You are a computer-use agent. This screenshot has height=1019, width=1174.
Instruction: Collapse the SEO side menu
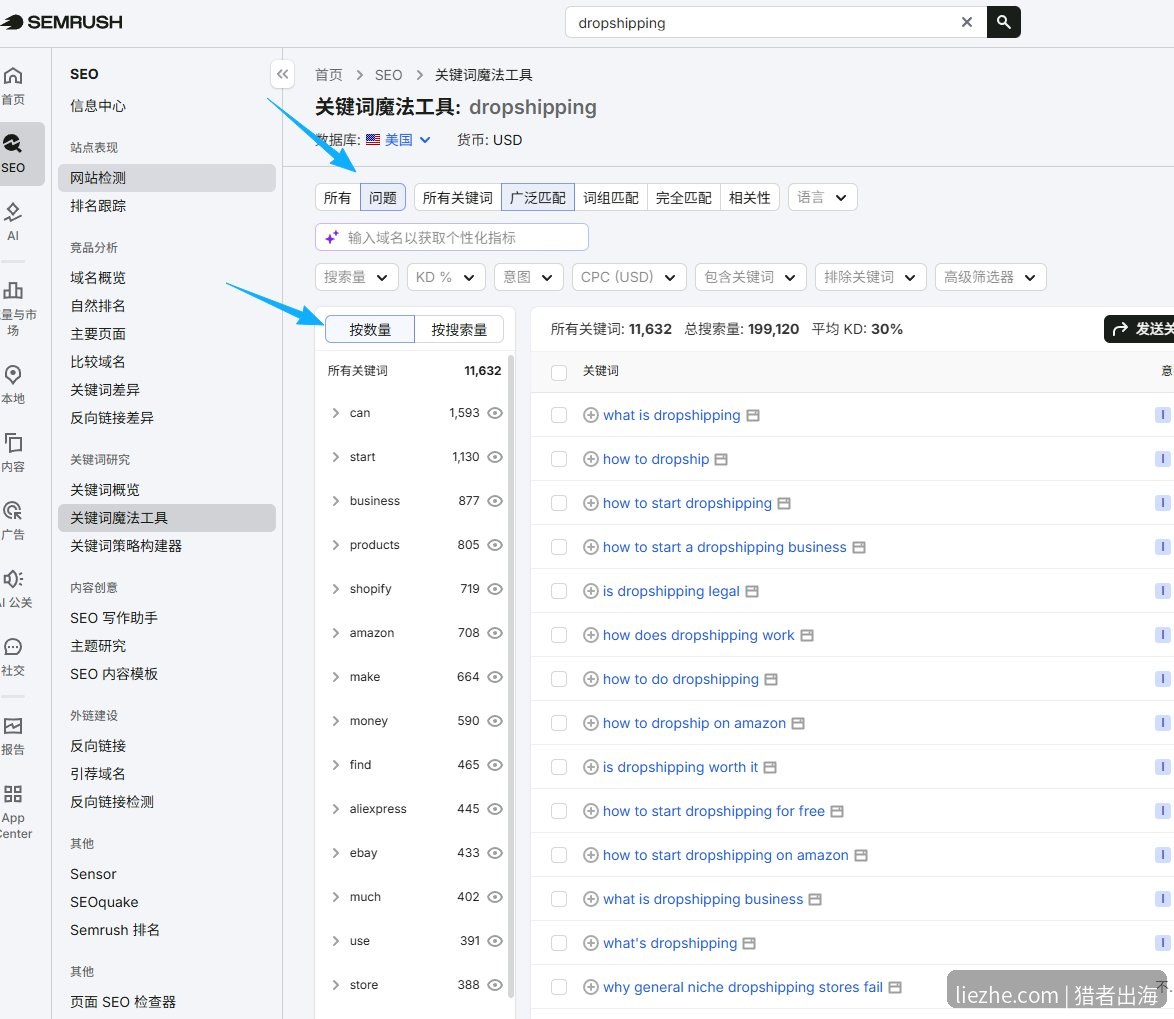coord(282,73)
